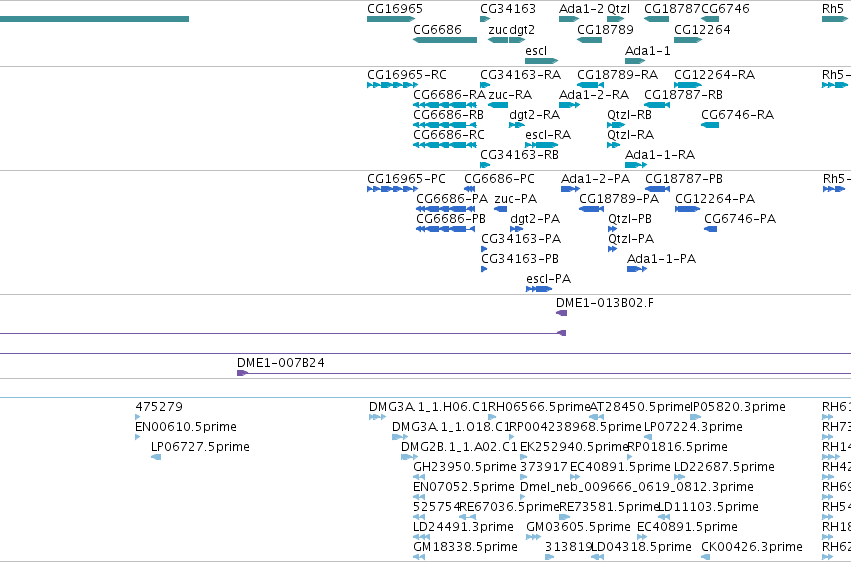The image size is (851, 562).
Task: Select transcript escl-RA
Action: pyautogui.click(x=542, y=145)
